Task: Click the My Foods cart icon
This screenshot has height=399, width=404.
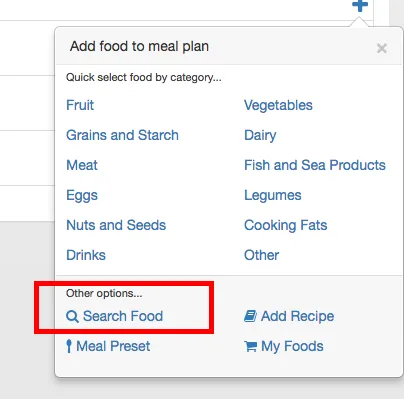Action: pyautogui.click(x=250, y=346)
